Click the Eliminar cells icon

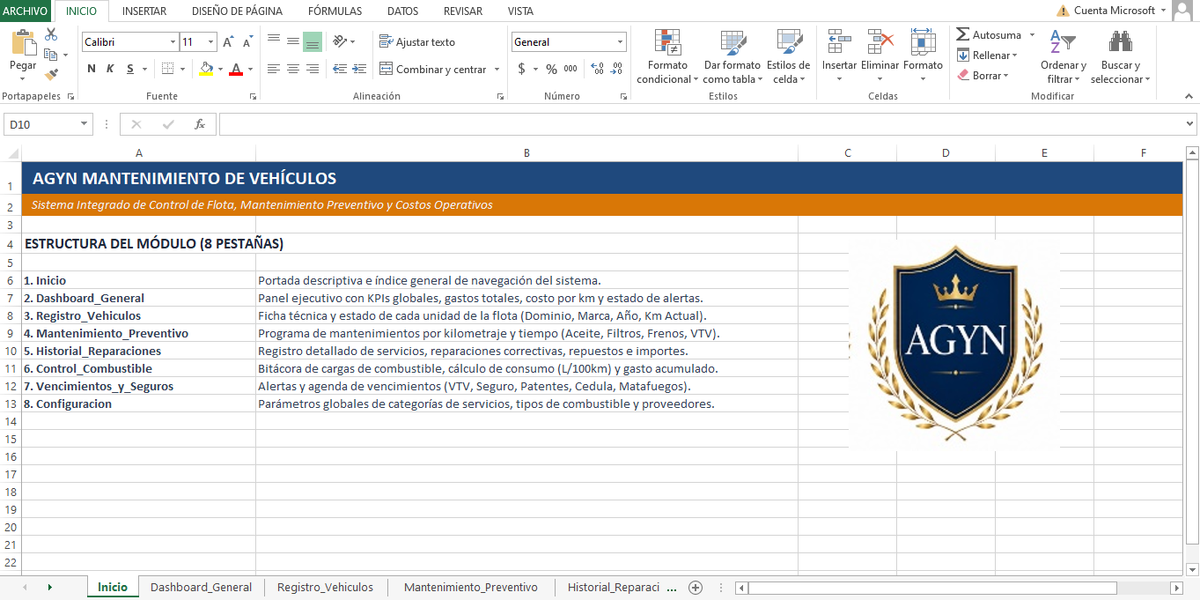[880, 42]
